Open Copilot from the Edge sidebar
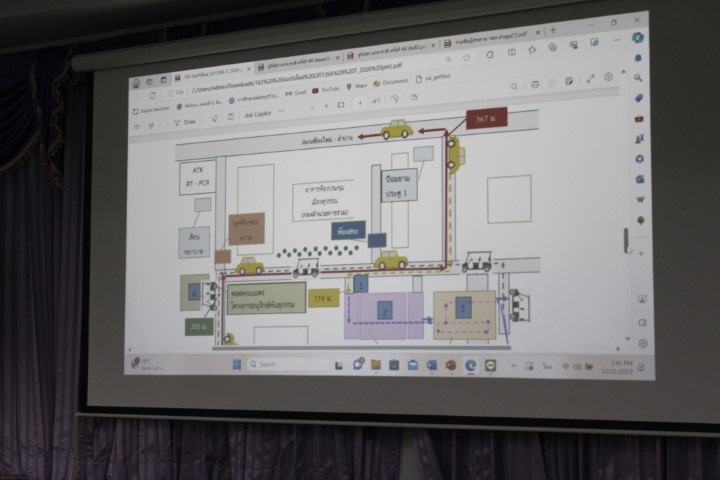The image size is (720, 480). tap(638, 36)
